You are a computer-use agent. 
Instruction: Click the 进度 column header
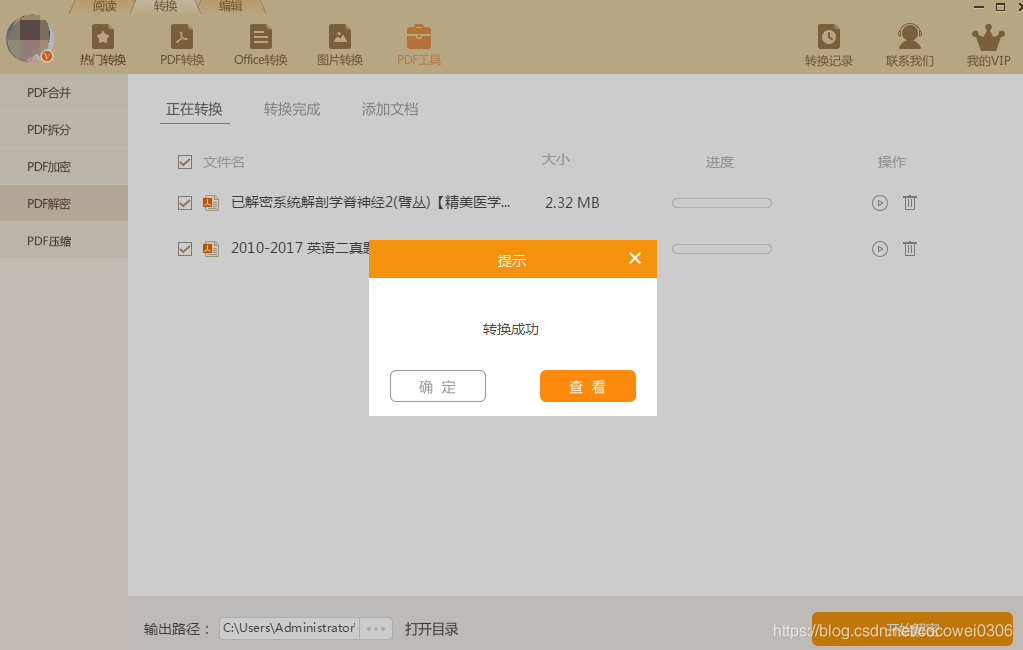(720, 162)
